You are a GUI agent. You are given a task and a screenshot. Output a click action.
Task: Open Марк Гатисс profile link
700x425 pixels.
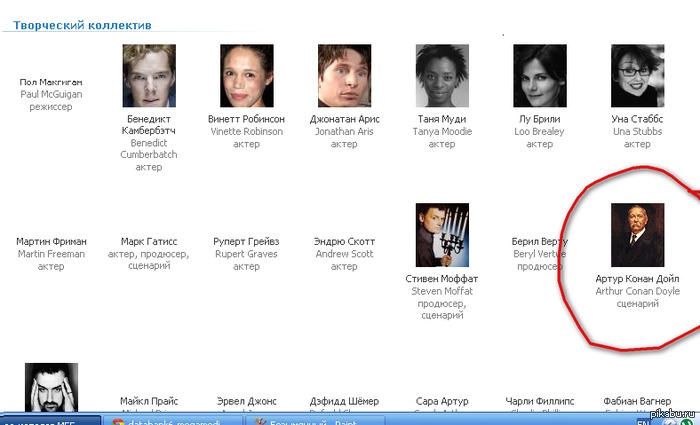point(148,242)
